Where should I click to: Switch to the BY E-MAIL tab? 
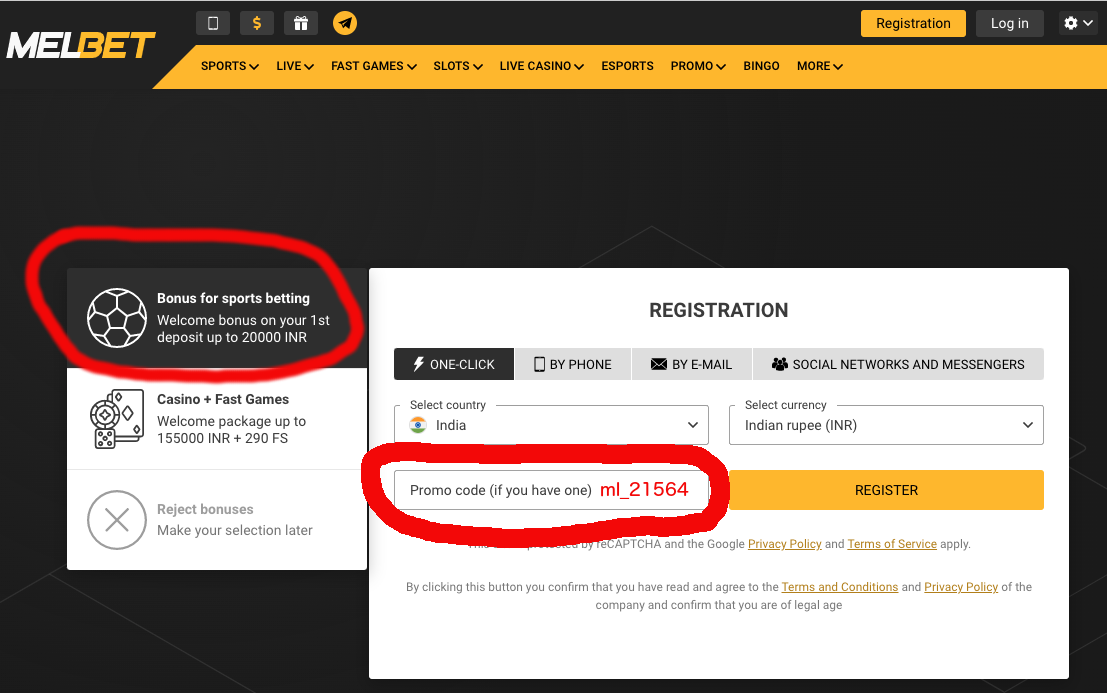(691, 364)
